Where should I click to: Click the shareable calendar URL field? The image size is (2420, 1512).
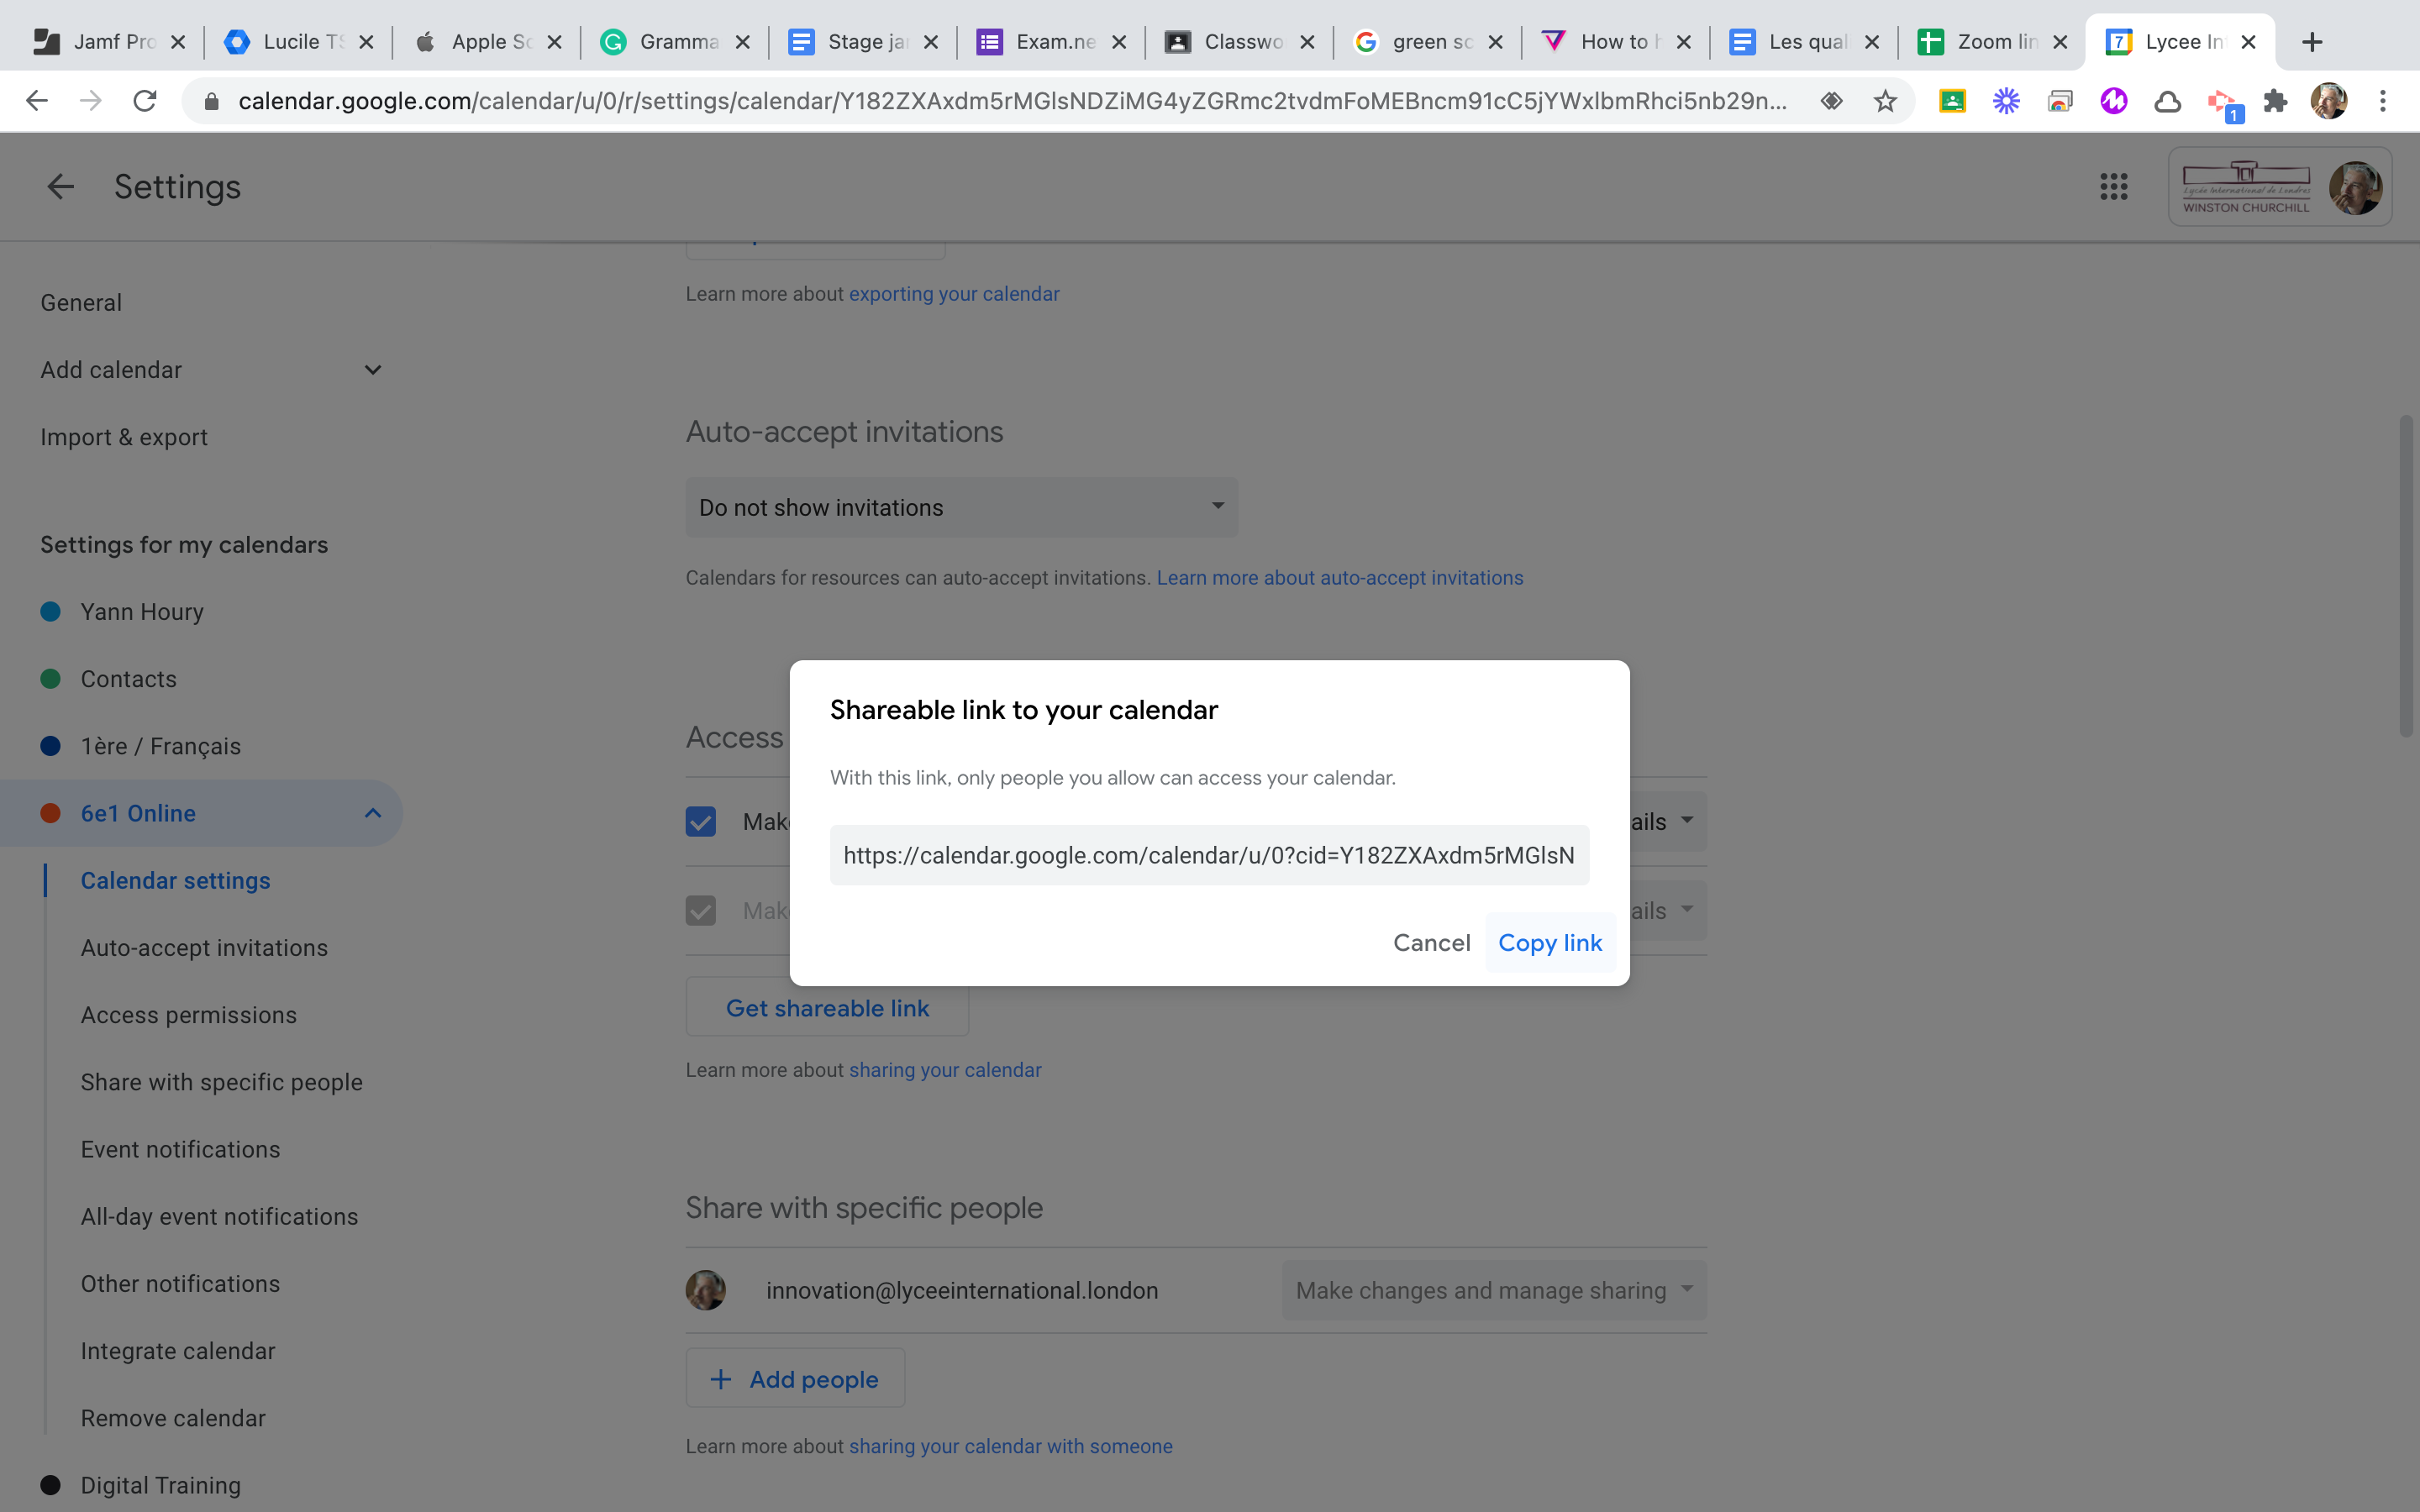tap(1209, 856)
